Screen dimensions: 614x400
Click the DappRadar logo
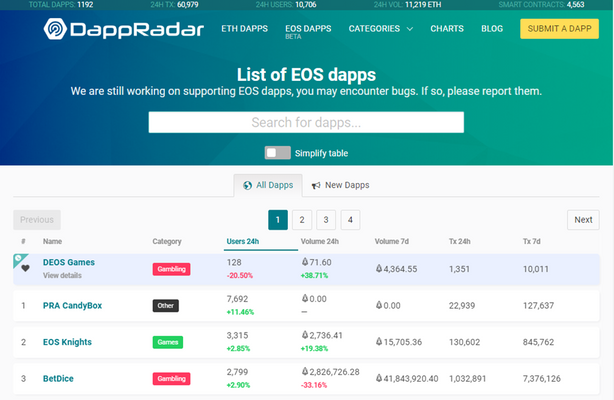(x=123, y=29)
